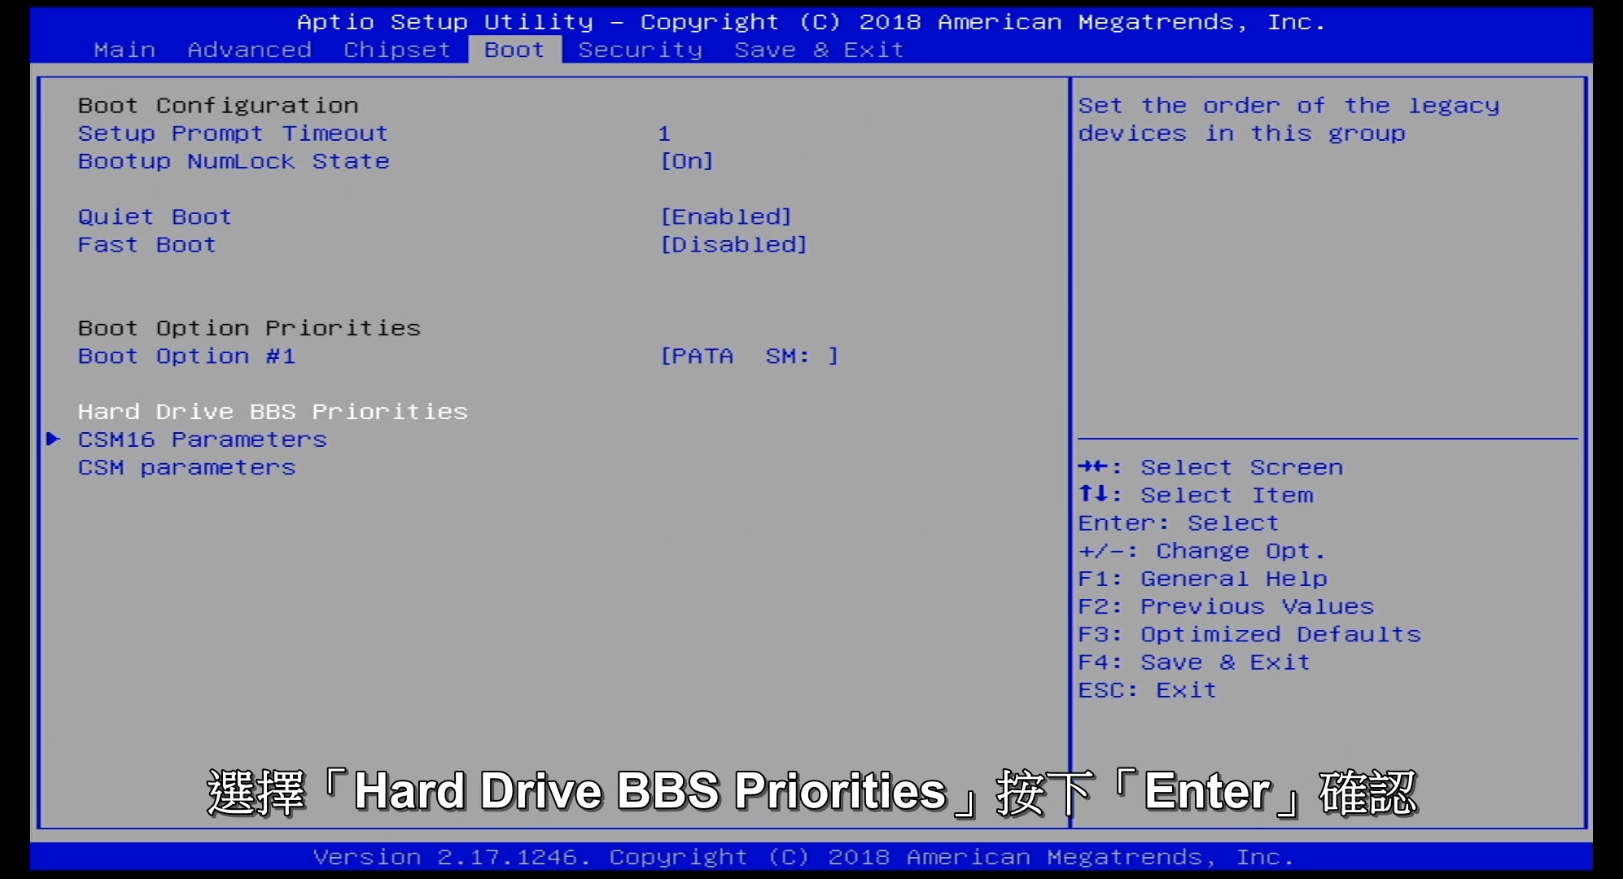The image size is (1623, 879).
Task: Select Setup Prompt Timeout setting
Action: pyautogui.click(x=233, y=134)
